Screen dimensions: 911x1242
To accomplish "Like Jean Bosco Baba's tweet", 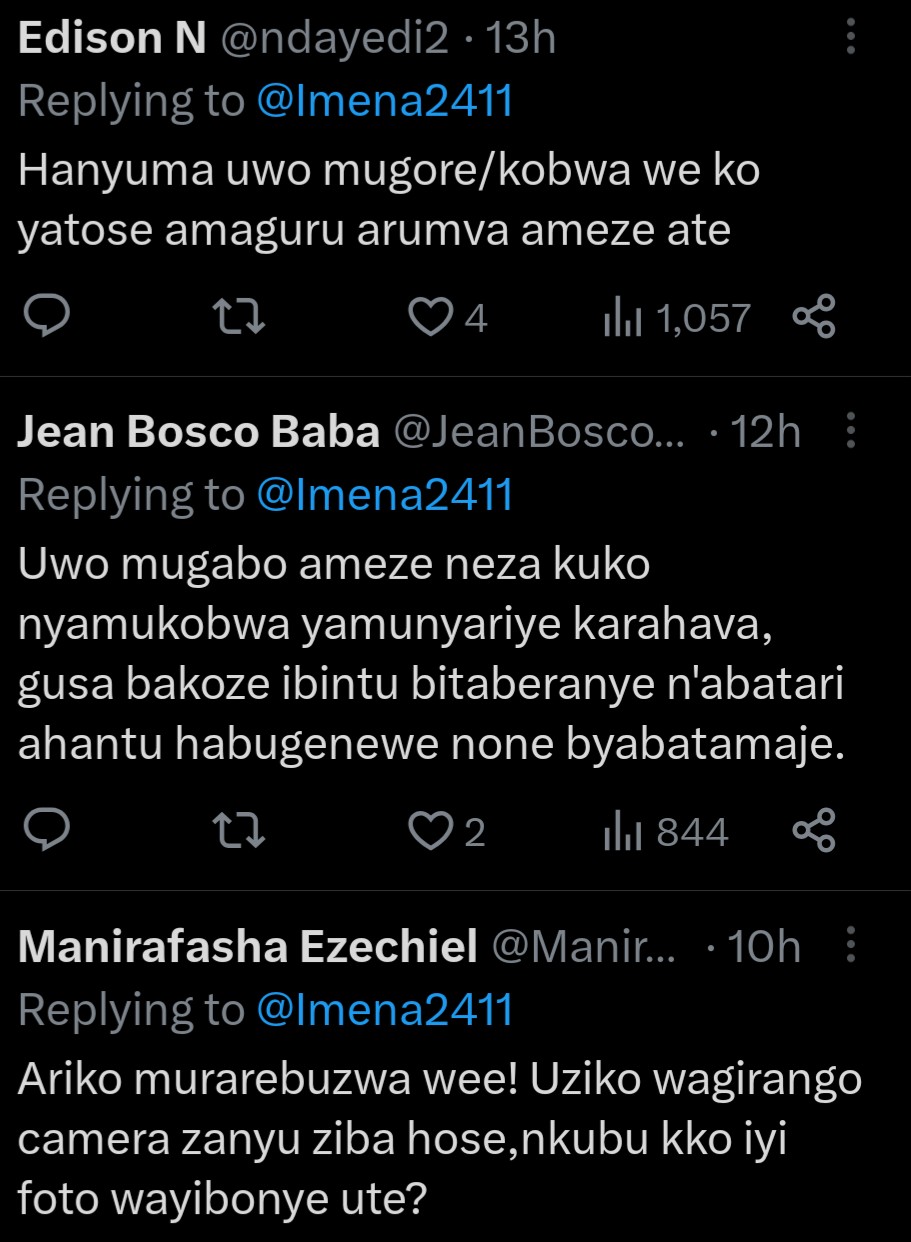I will [431, 831].
